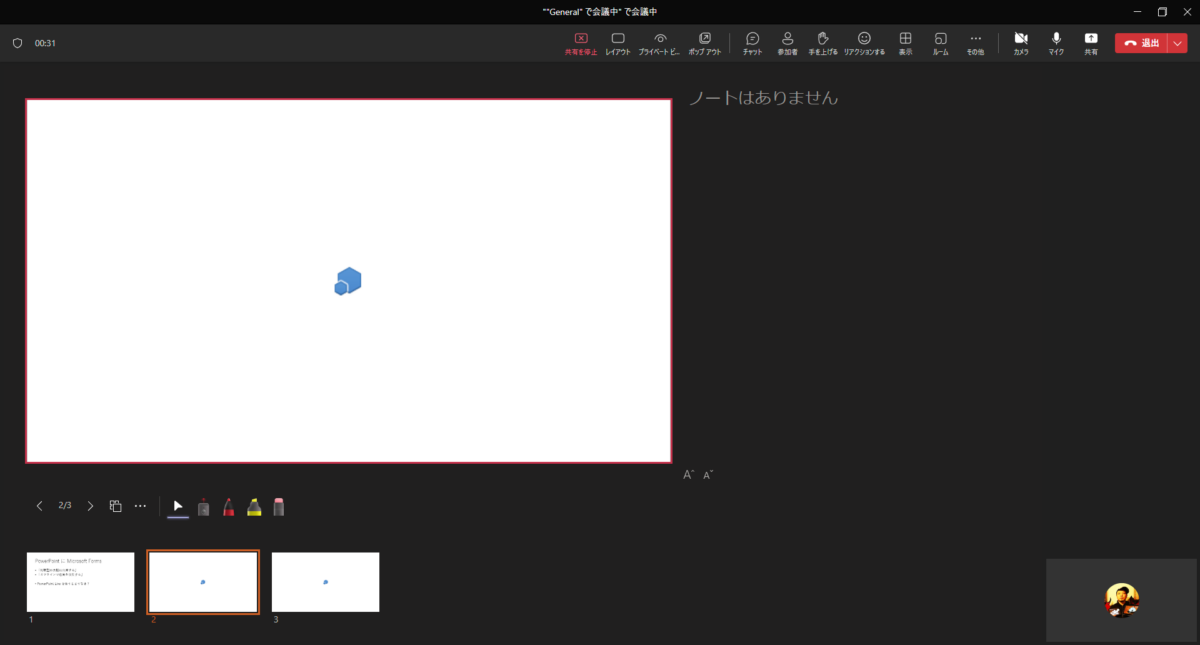The image size is (1200, 645).
Task: Select the yellow highlighter tool
Action: click(x=253, y=505)
